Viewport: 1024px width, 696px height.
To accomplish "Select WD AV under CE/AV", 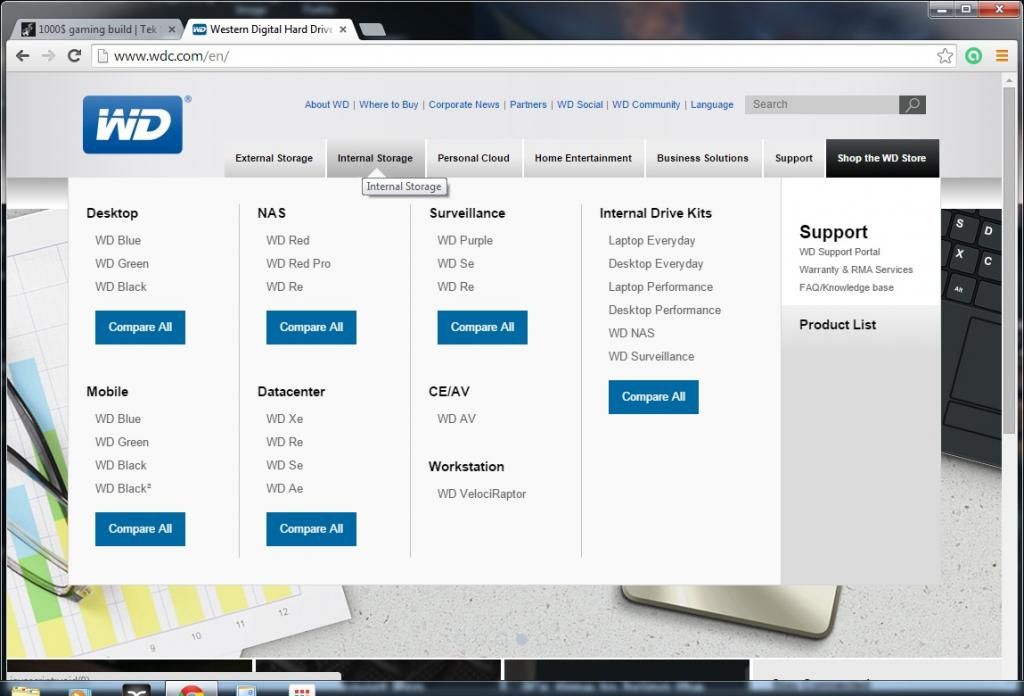I will (x=456, y=419).
